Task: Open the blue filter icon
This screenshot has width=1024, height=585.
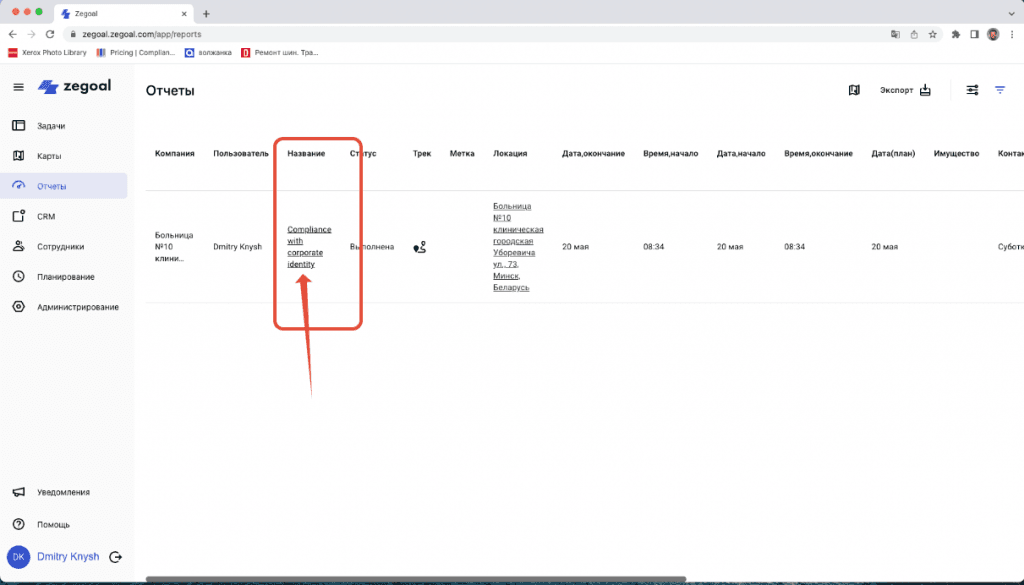Action: [1000, 90]
